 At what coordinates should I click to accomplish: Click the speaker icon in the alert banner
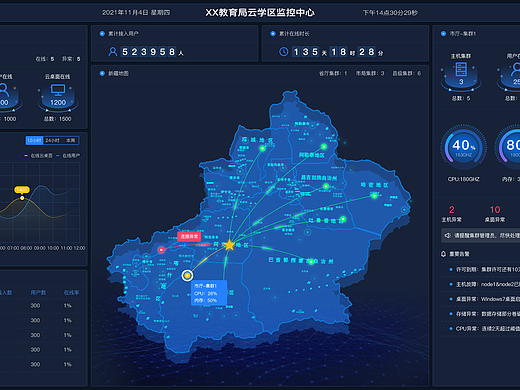447,236
